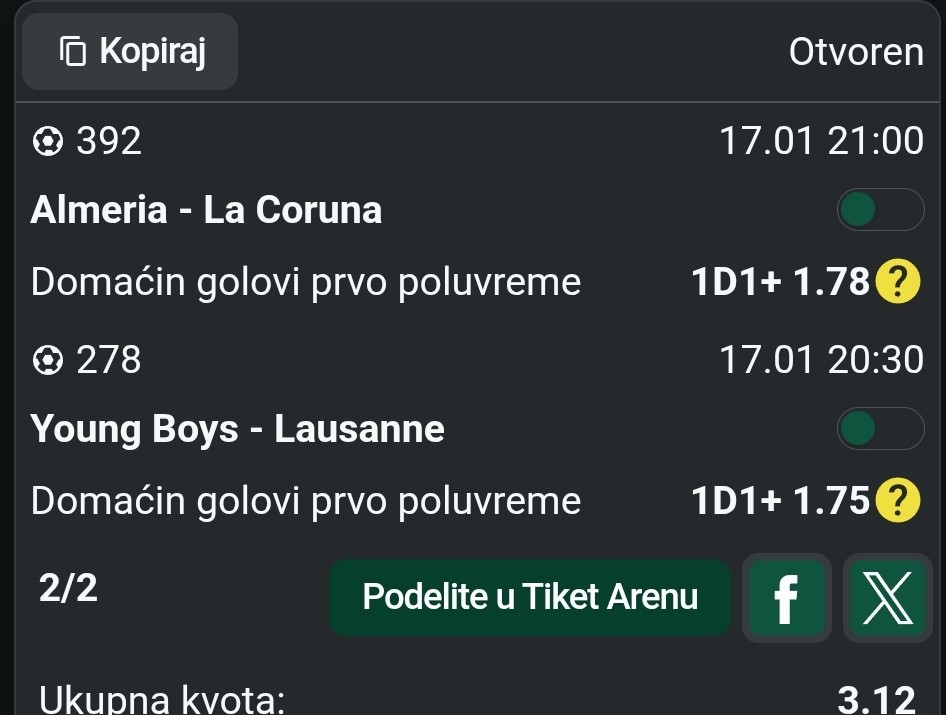Image resolution: width=946 pixels, height=715 pixels.
Task: Click the soccer ball icon beside 392
Action: (x=47, y=142)
